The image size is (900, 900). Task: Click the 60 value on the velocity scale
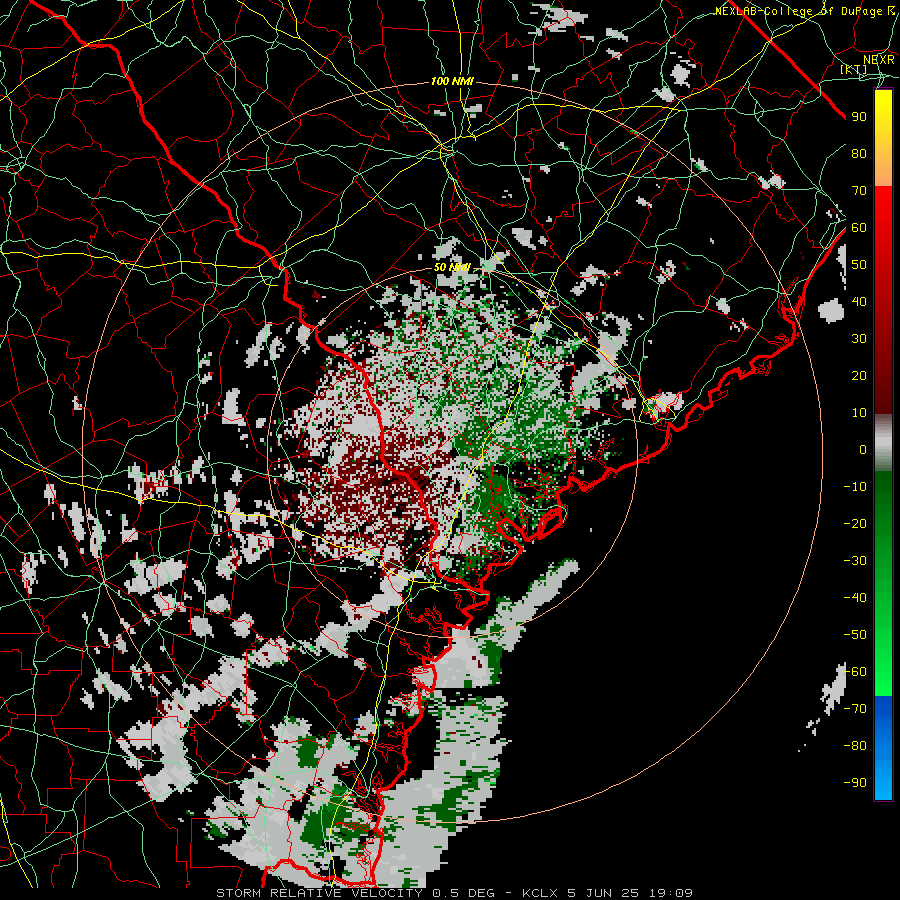pyautogui.click(x=859, y=228)
